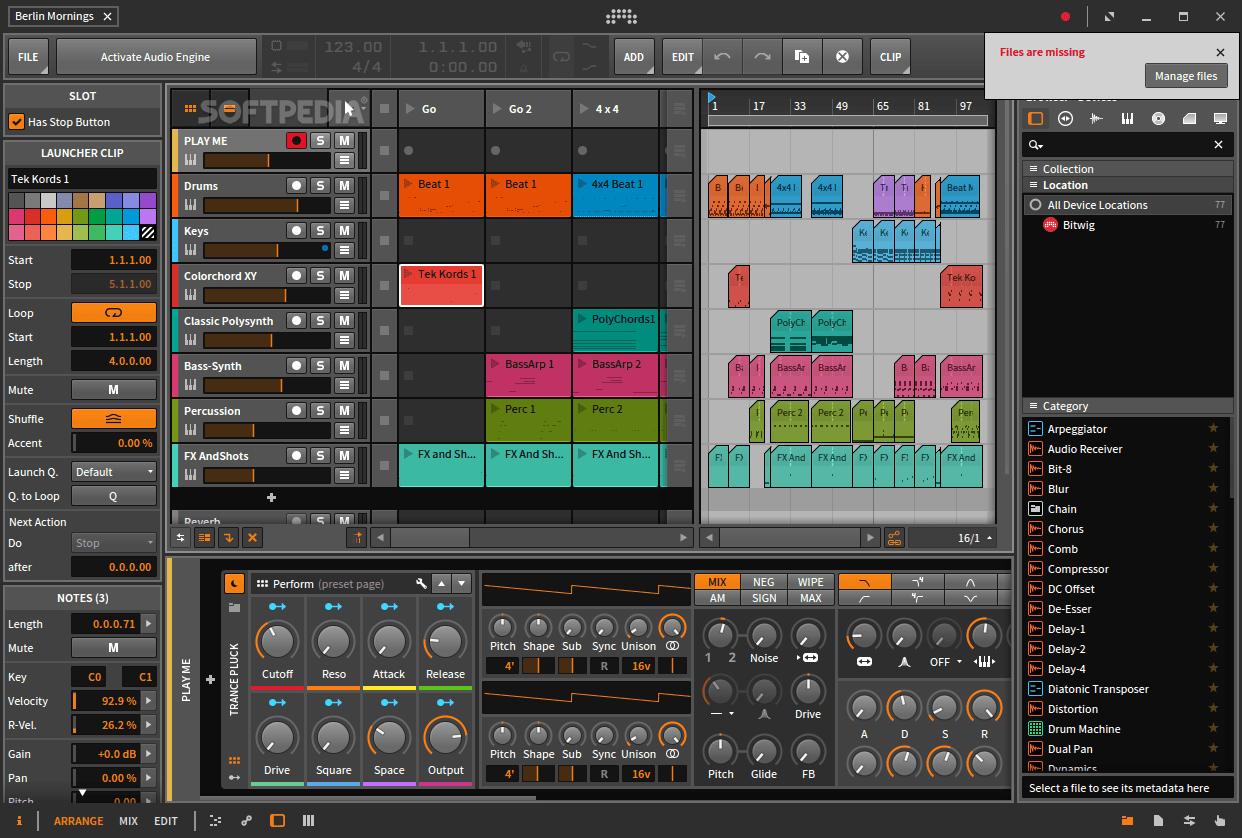Click the duplicate icon in the top toolbar

click(801, 57)
